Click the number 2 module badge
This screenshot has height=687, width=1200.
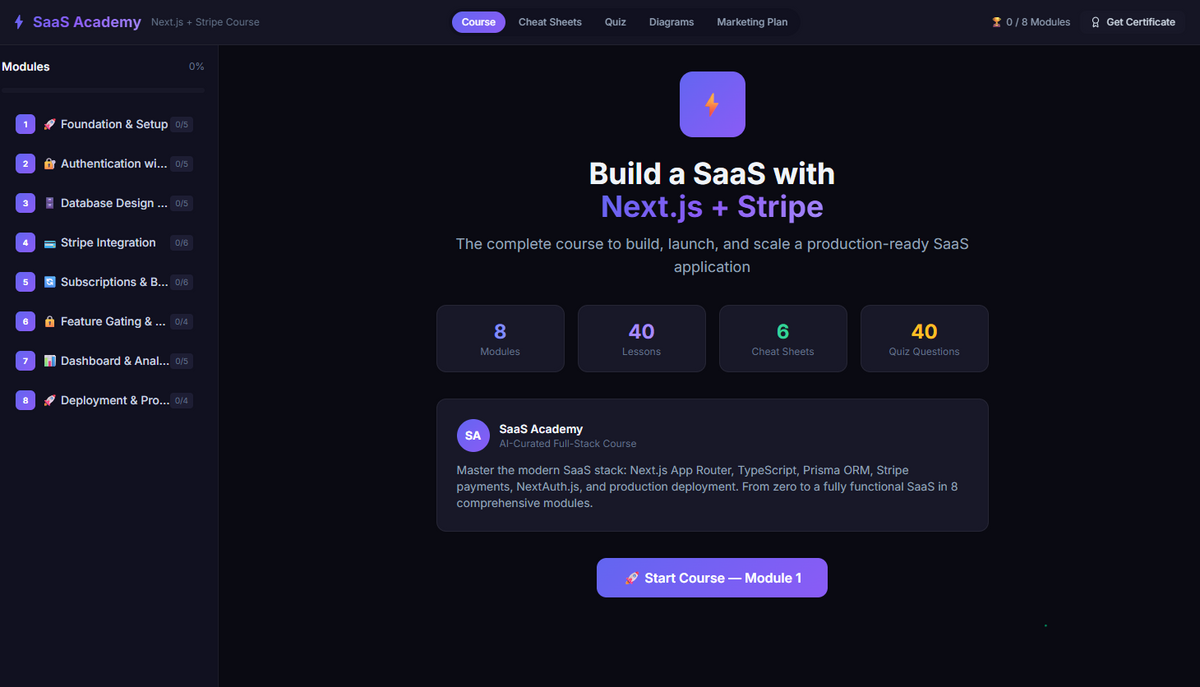pyautogui.click(x=25, y=164)
